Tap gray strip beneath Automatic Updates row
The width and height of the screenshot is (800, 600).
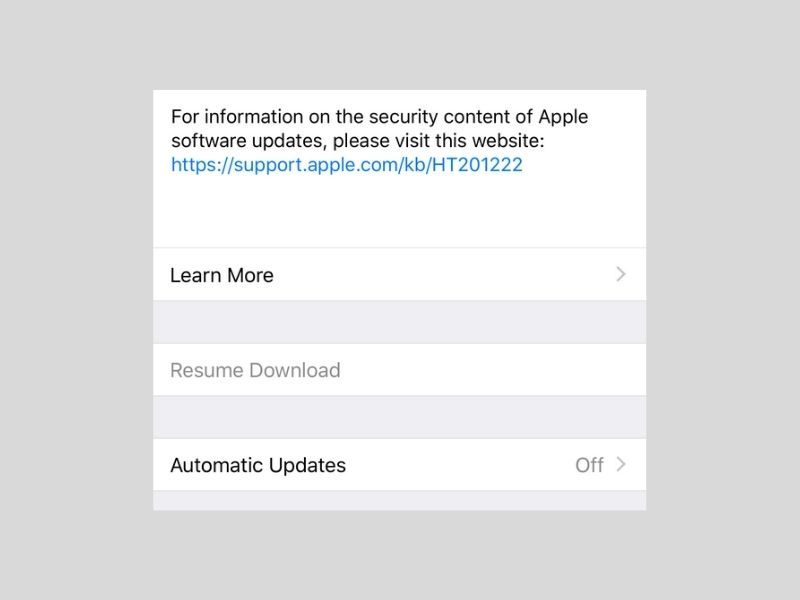pyautogui.click(x=399, y=501)
